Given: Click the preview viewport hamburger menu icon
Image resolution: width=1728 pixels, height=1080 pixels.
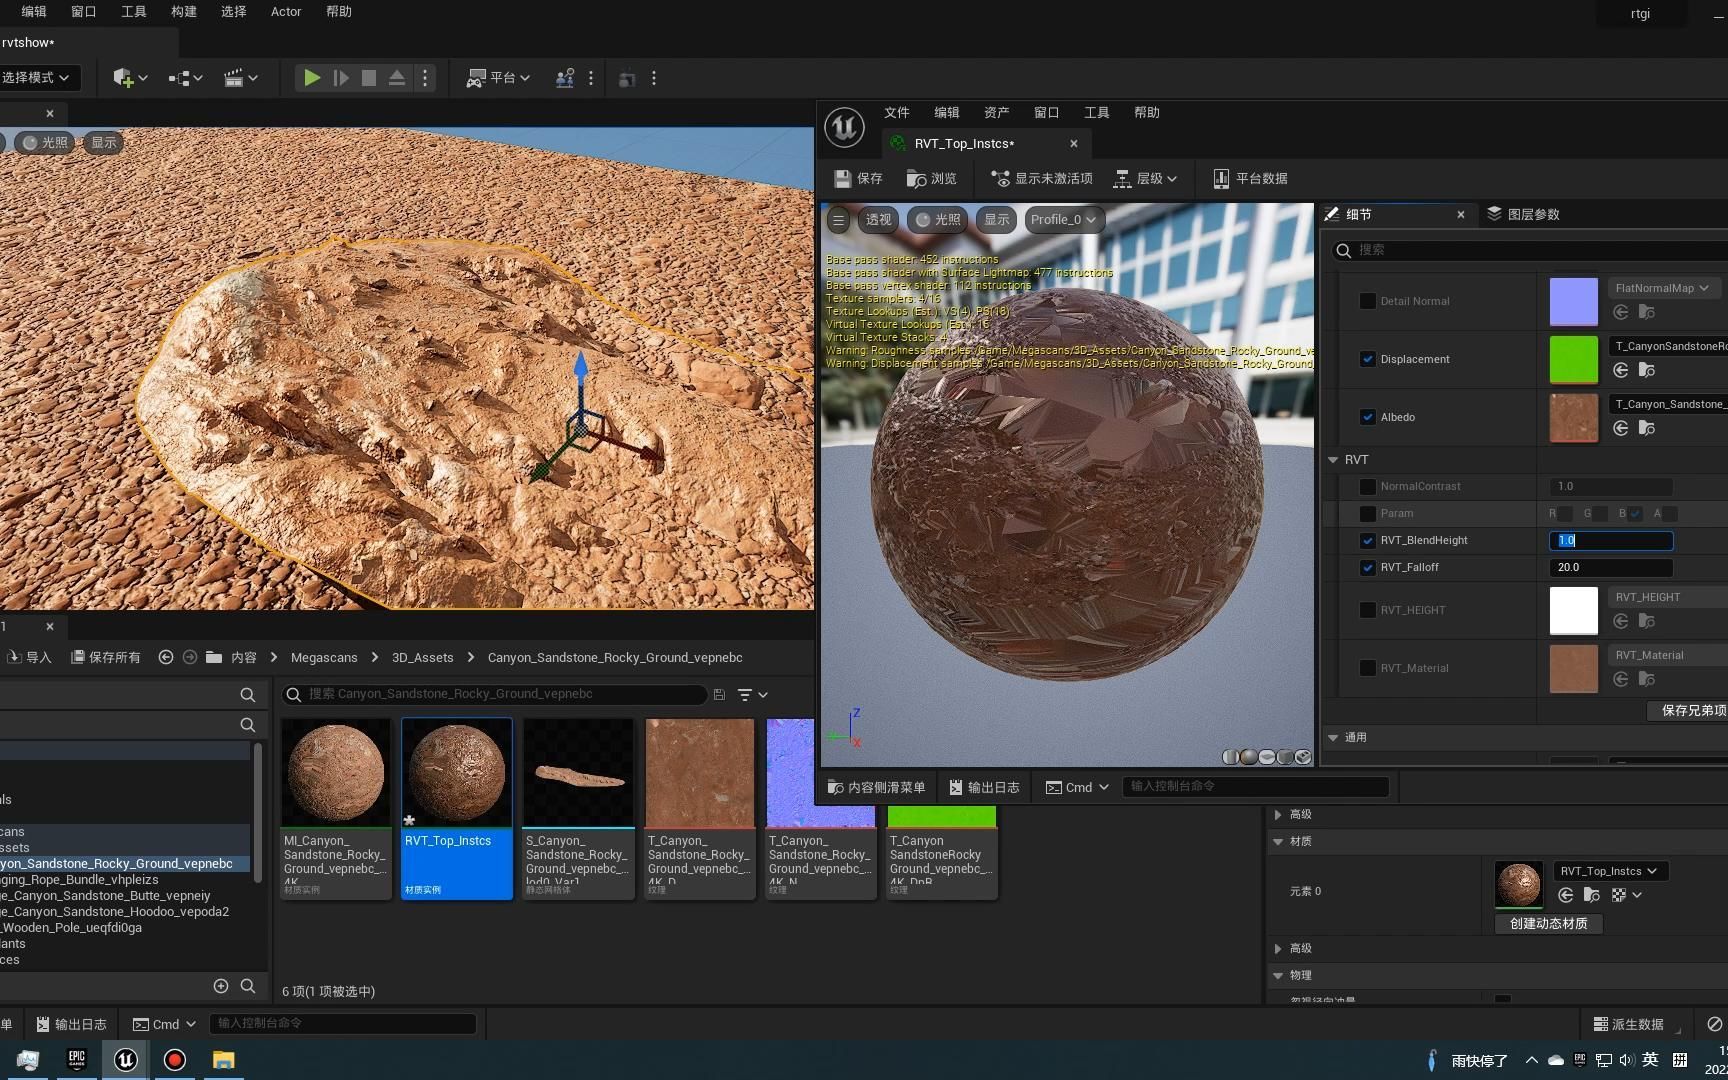Looking at the screenshot, I should click(839, 220).
